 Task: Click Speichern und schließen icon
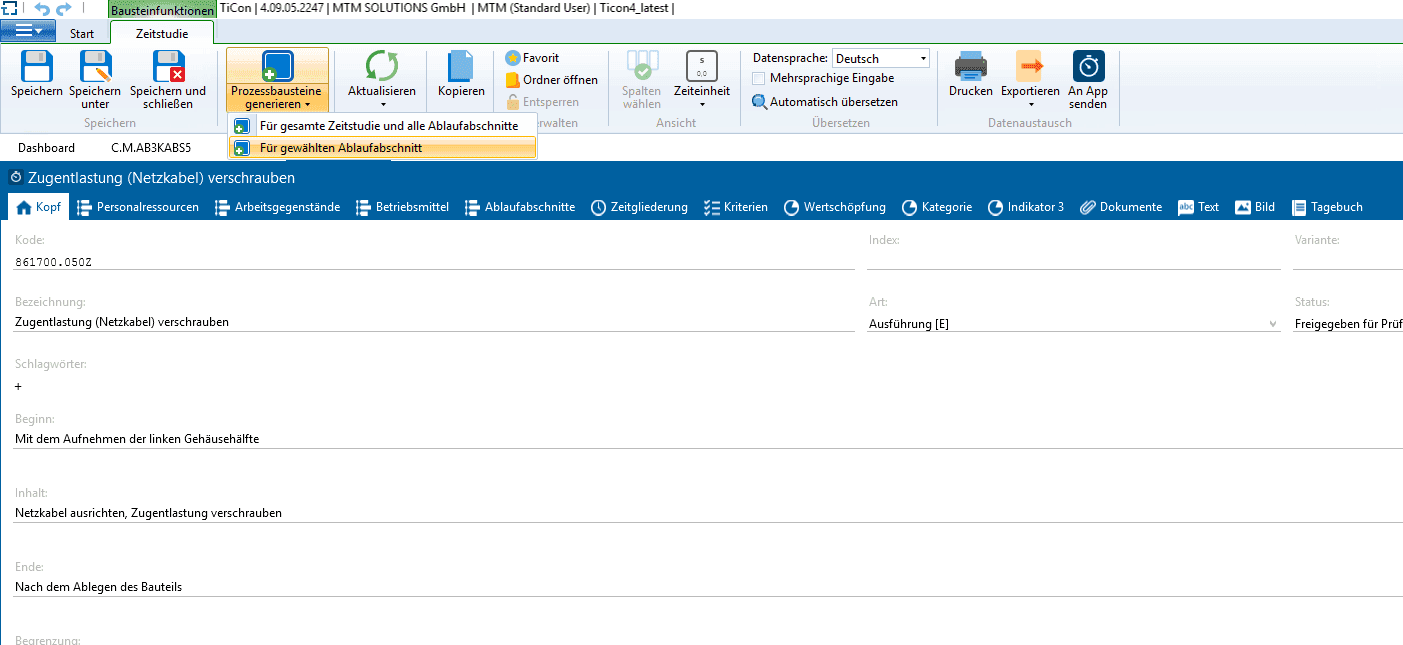click(168, 68)
